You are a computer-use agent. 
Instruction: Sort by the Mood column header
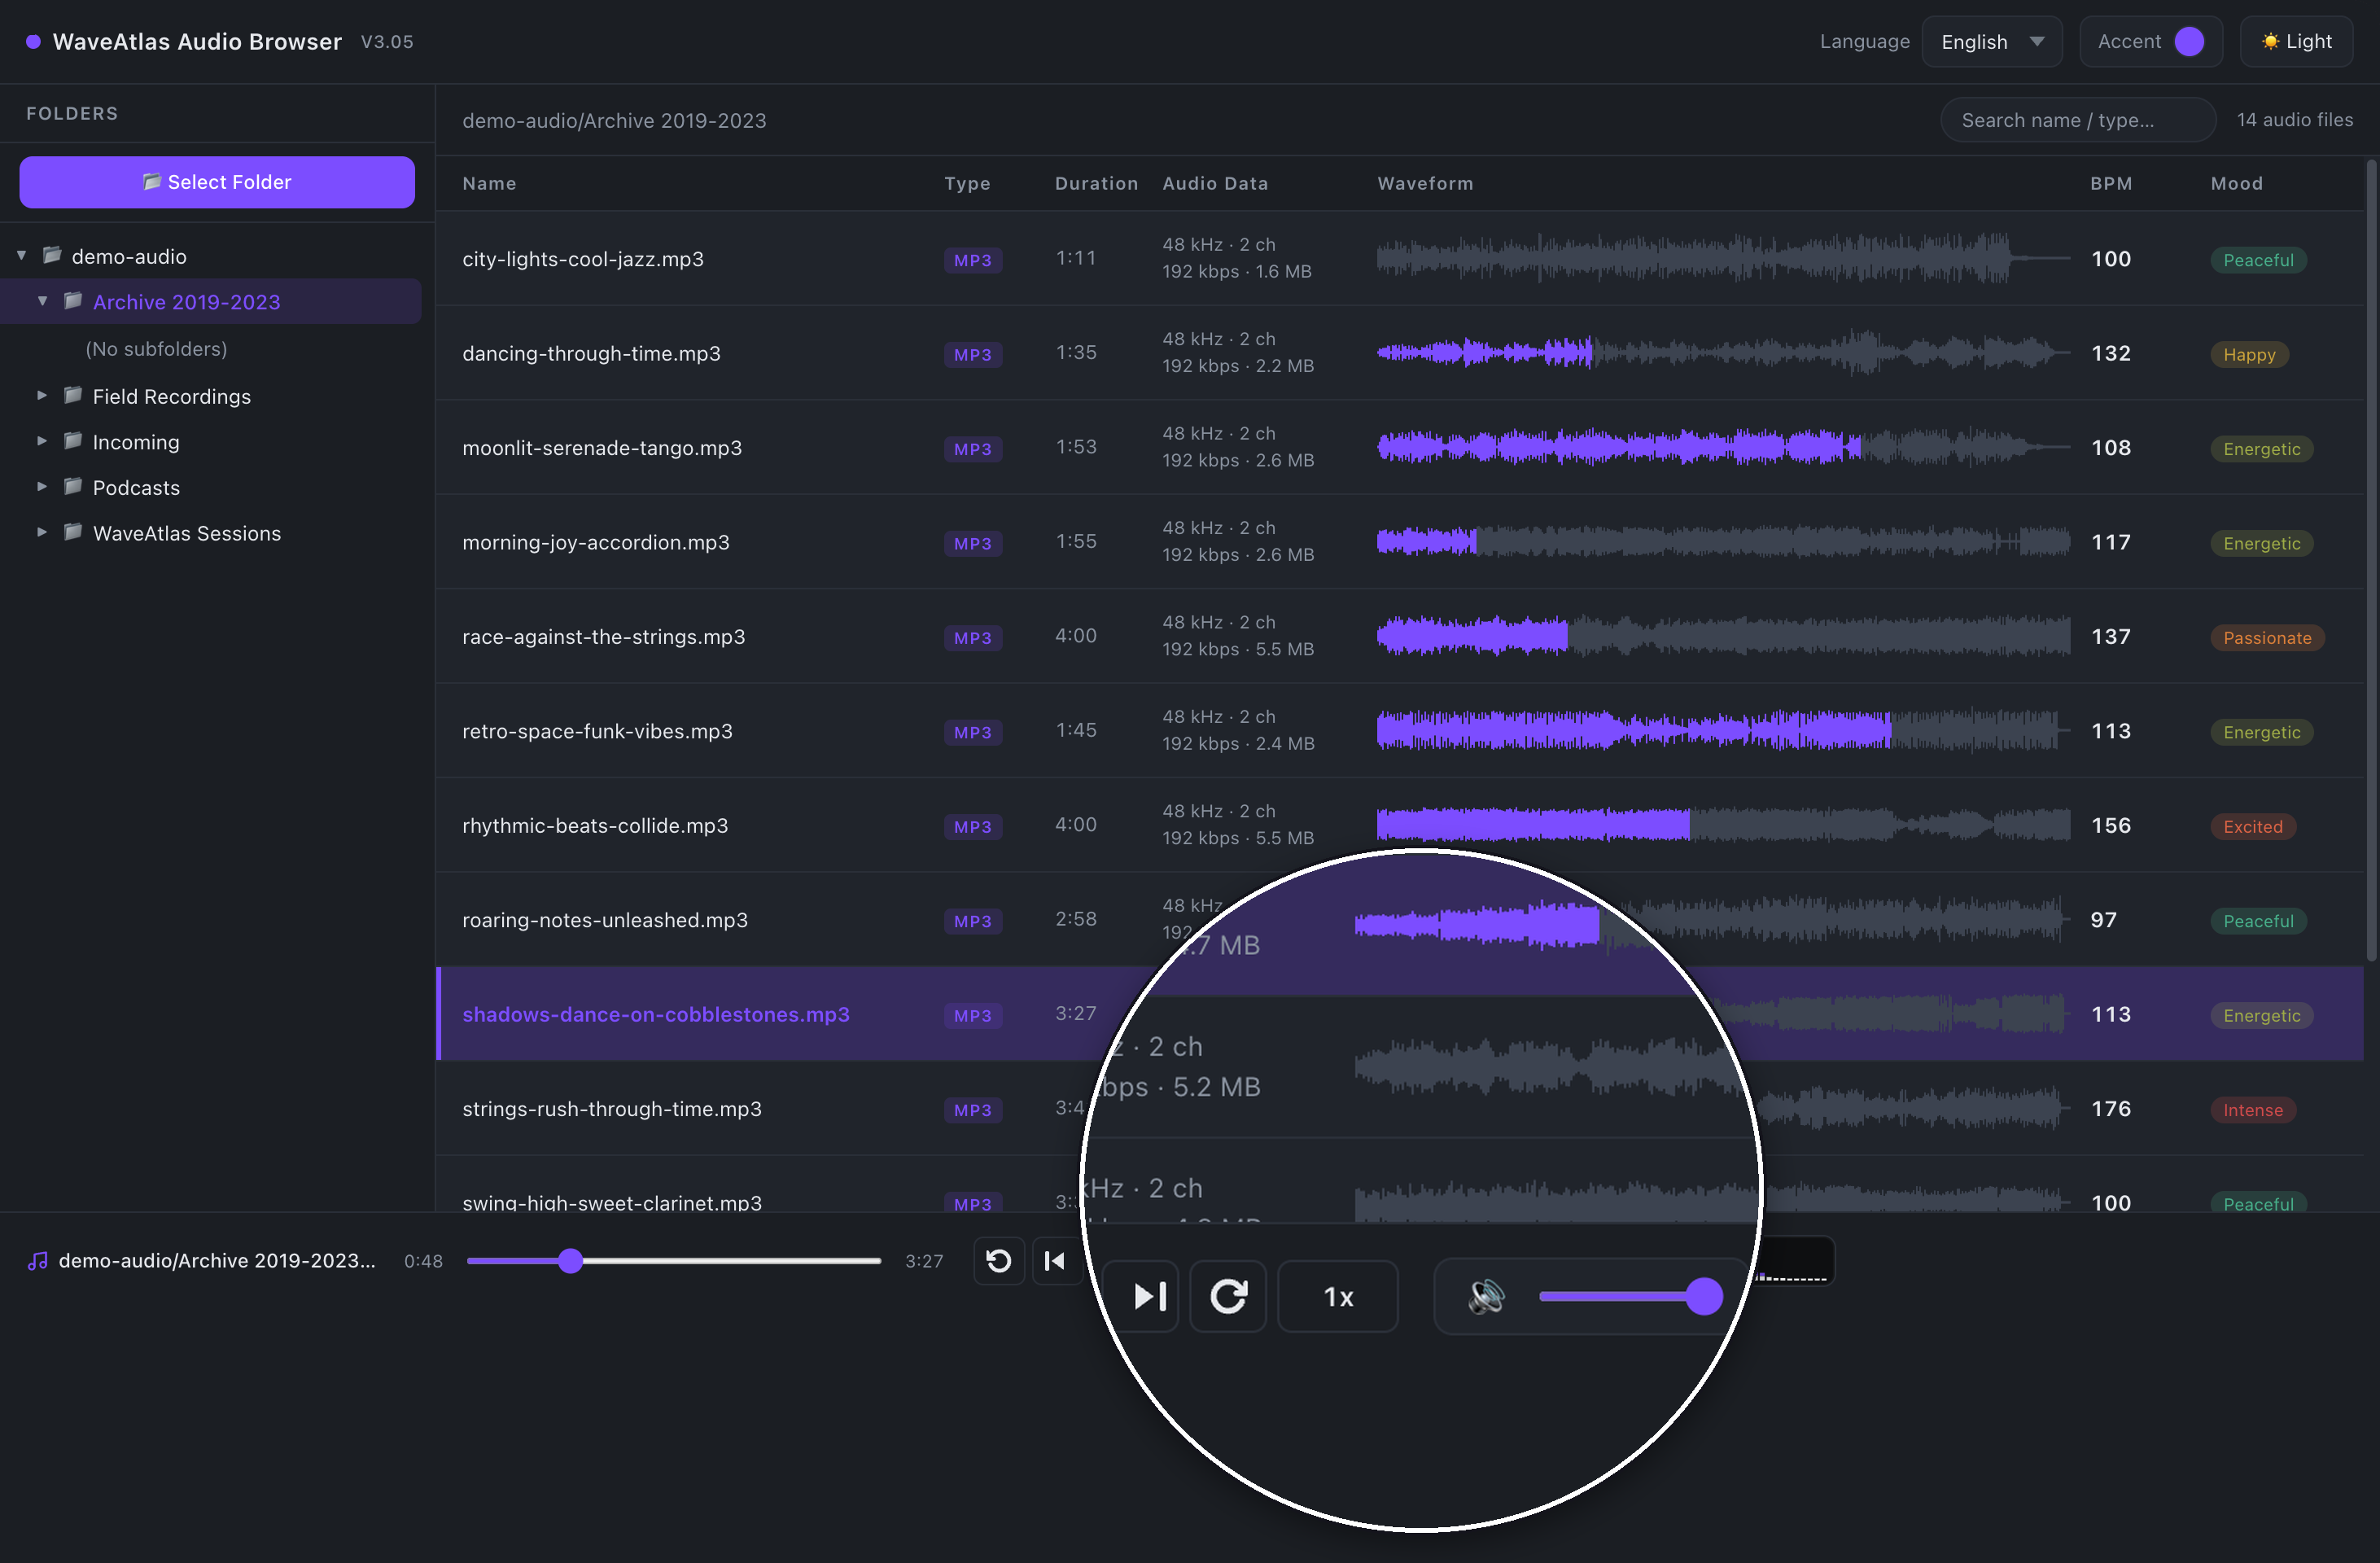point(2236,183)
